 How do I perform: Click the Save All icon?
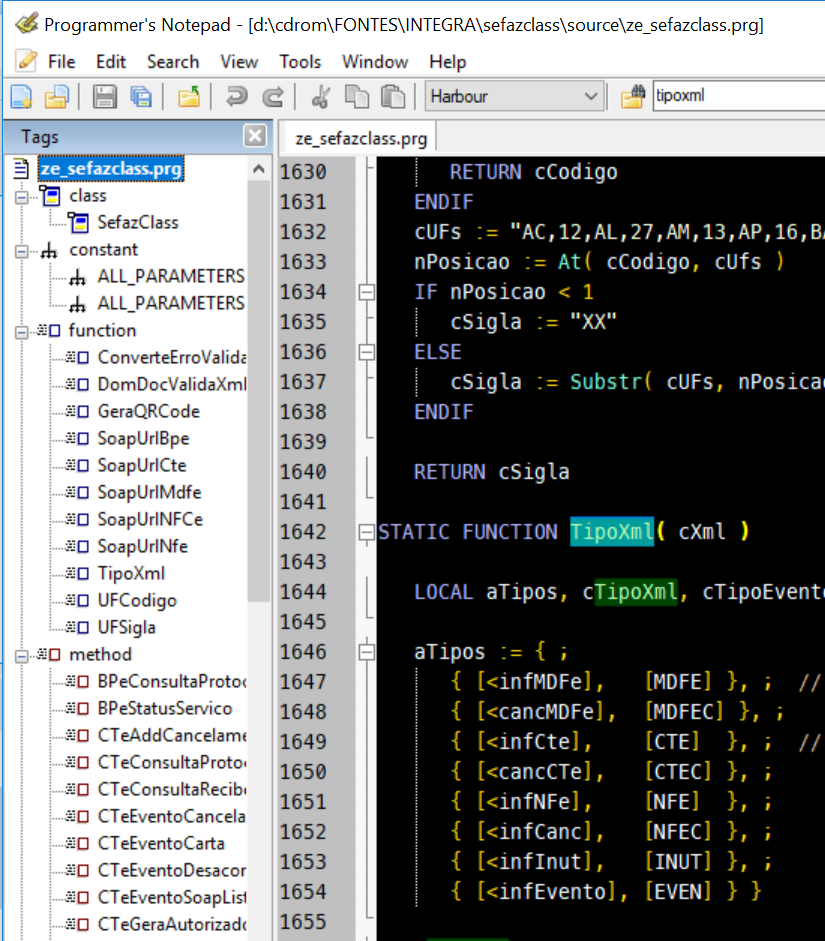(140, 97)
